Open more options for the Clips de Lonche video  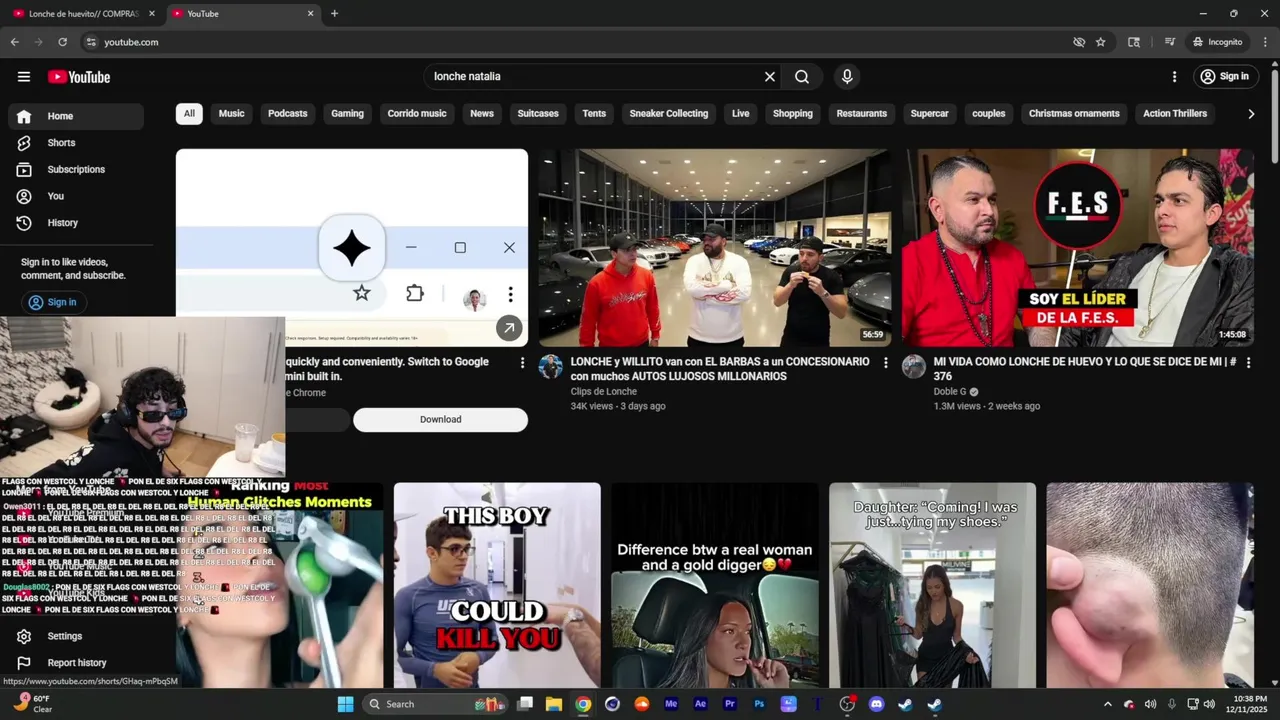(885, 363)
